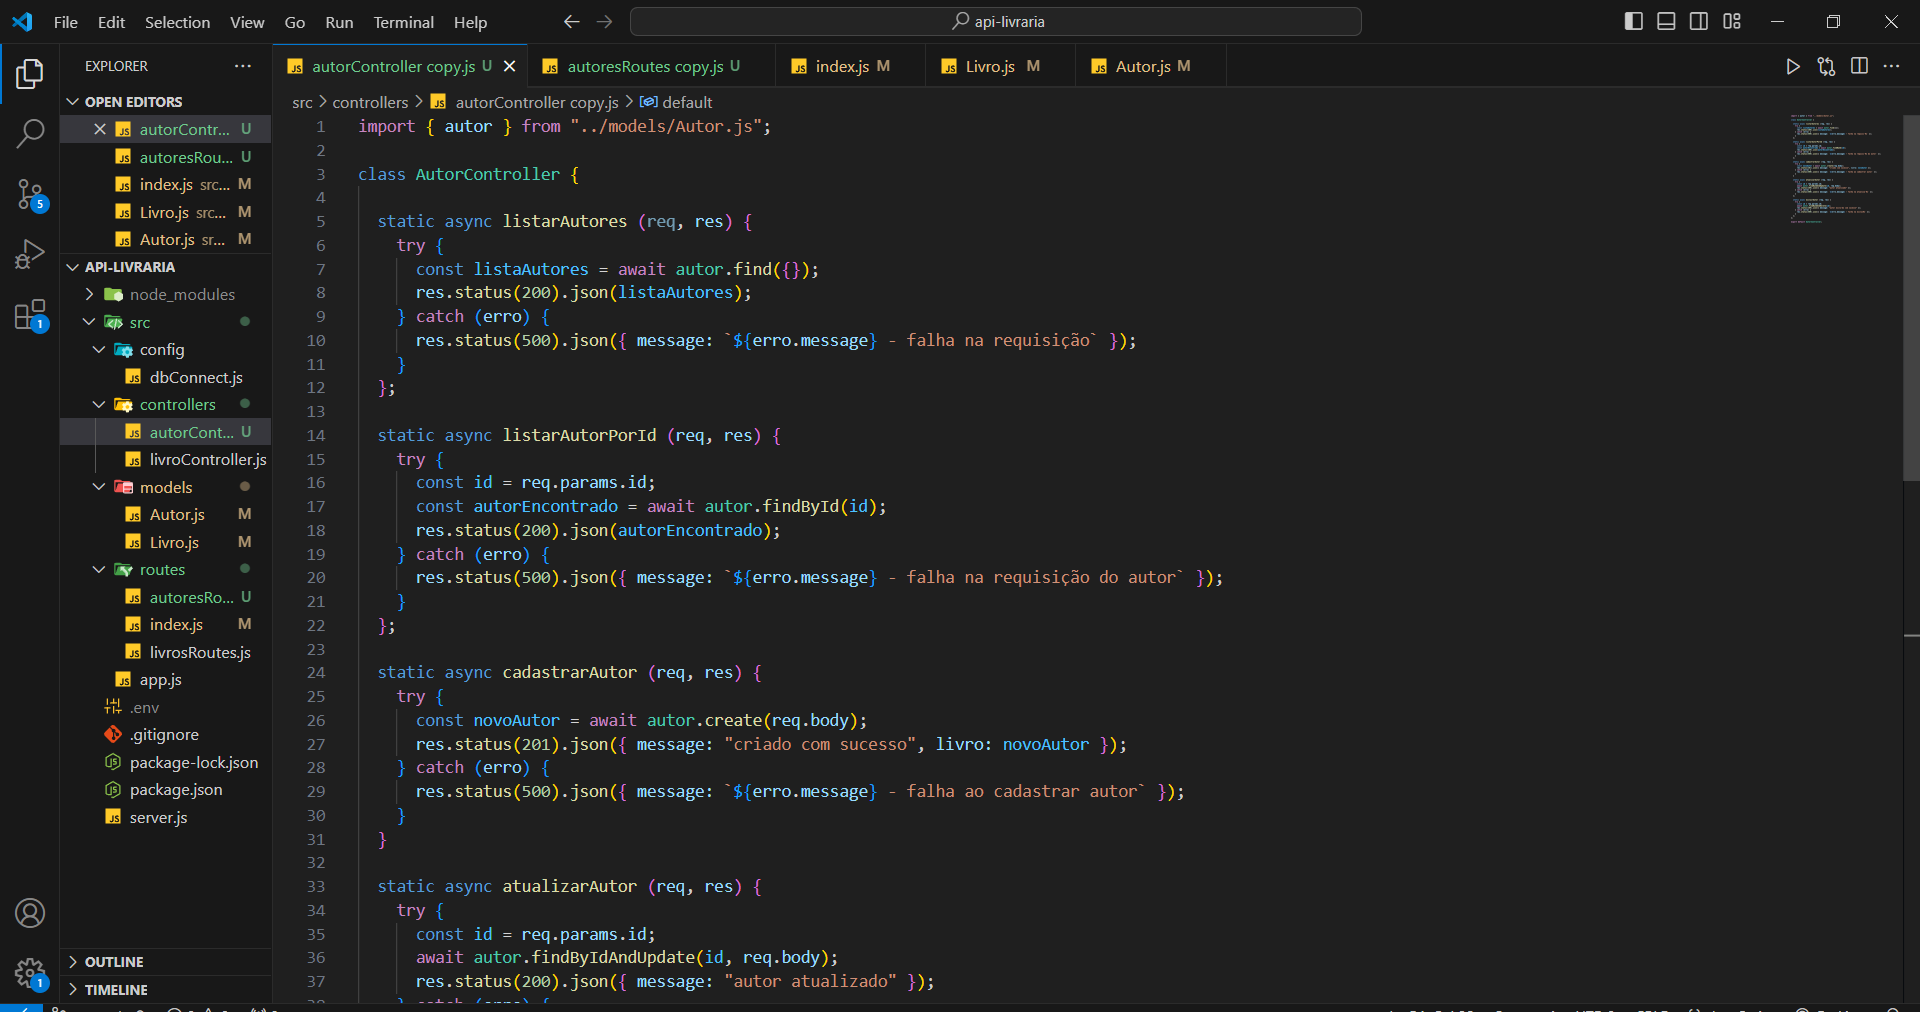Open the .env file in explorer

pos(165,707)
